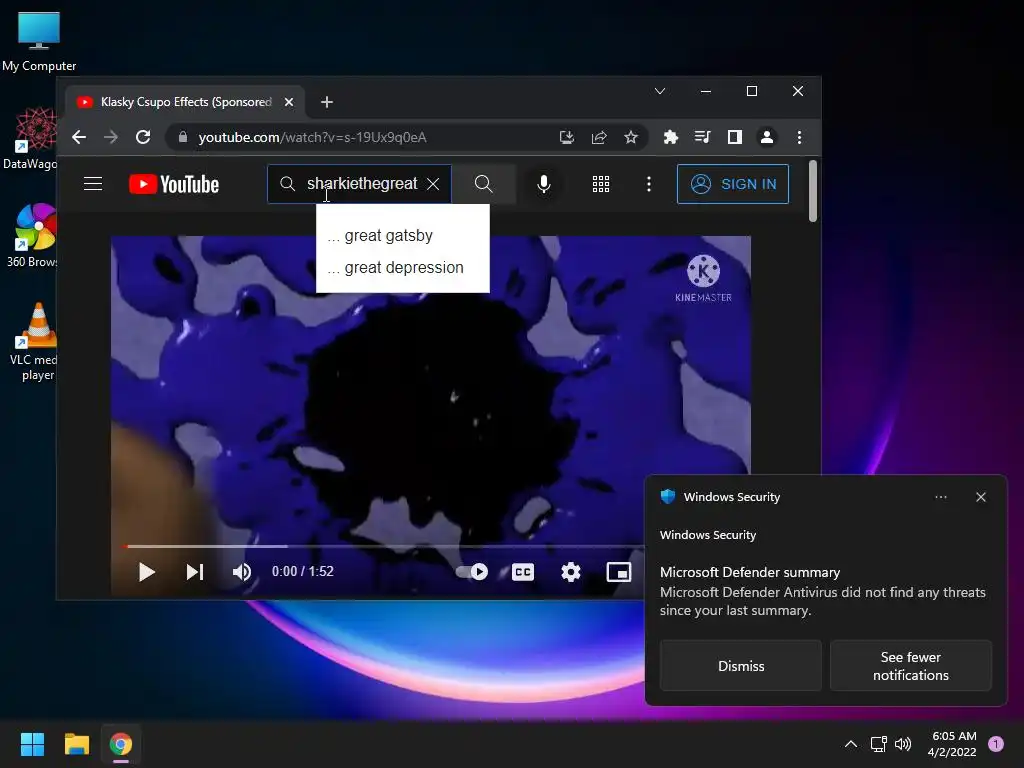Mute the video volume

pyautogui.click(x=242, y=572)
